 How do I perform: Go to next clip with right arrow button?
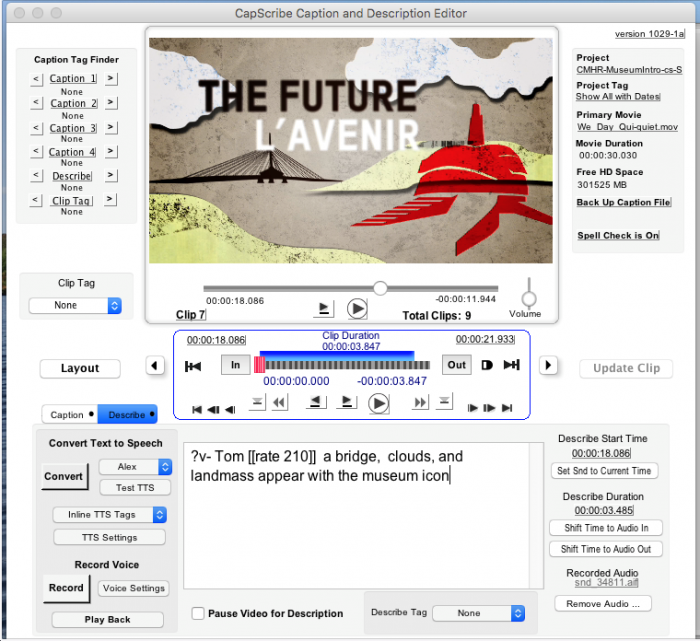coord(548,365)
